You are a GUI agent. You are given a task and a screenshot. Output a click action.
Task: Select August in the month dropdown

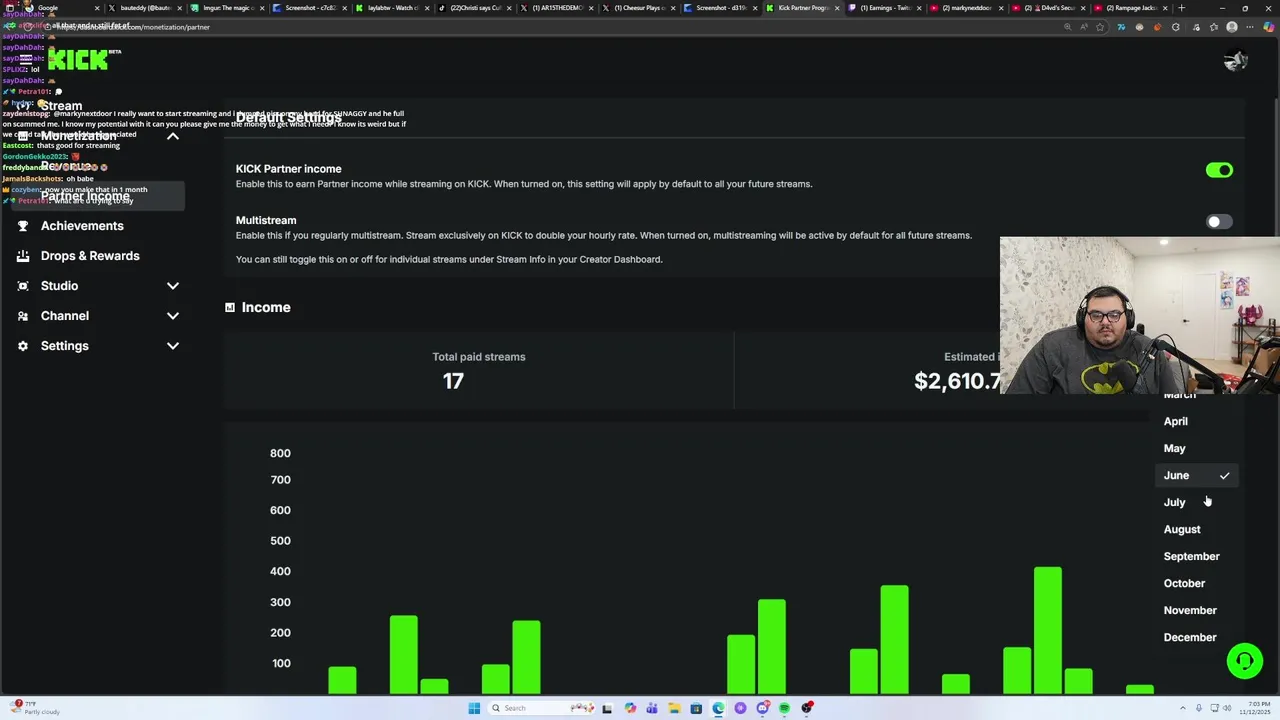(x=1196, y=529)
